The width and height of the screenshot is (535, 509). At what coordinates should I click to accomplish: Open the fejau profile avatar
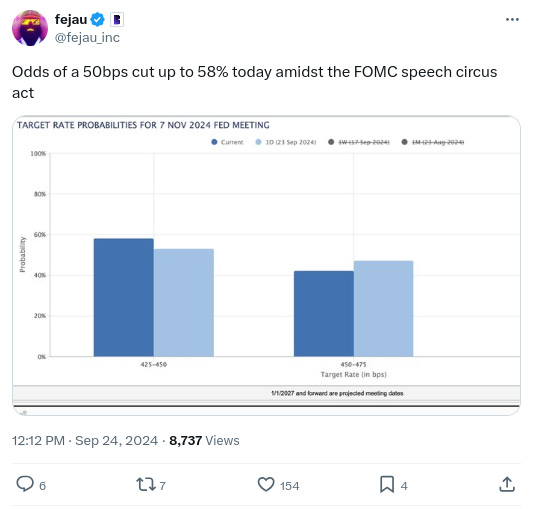30,28
